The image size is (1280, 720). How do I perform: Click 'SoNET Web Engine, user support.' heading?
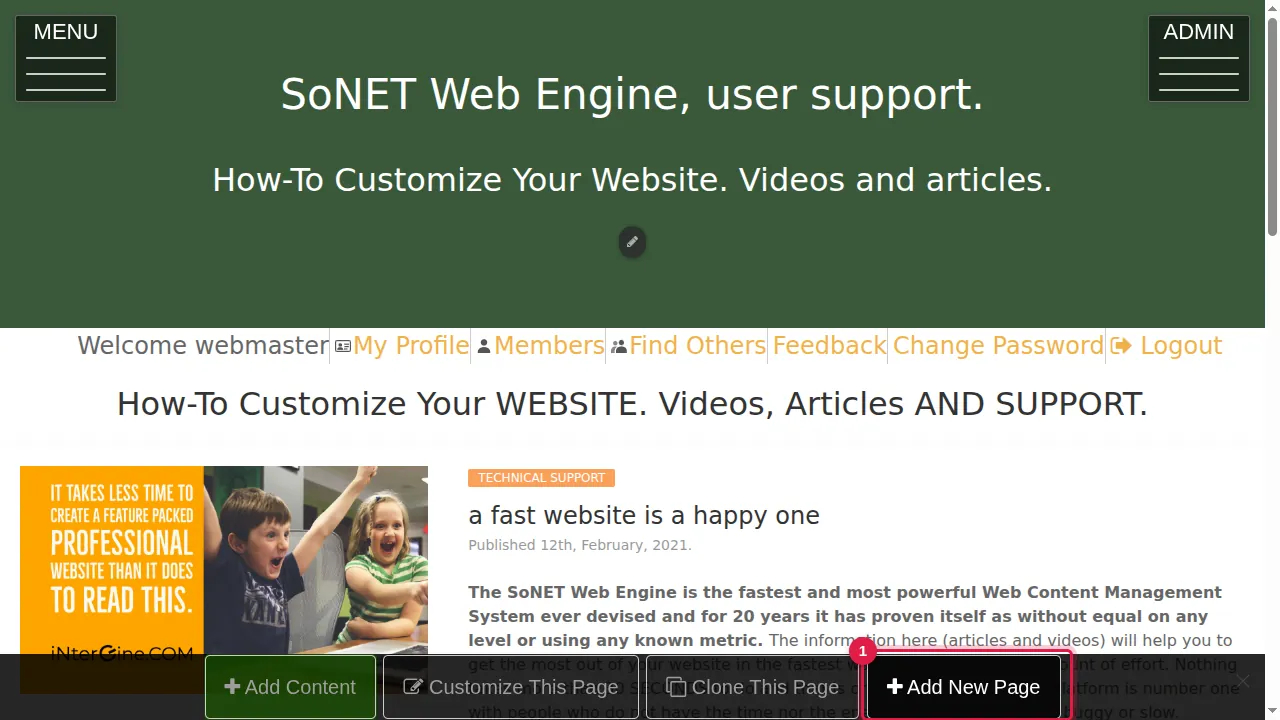[632, 94]
